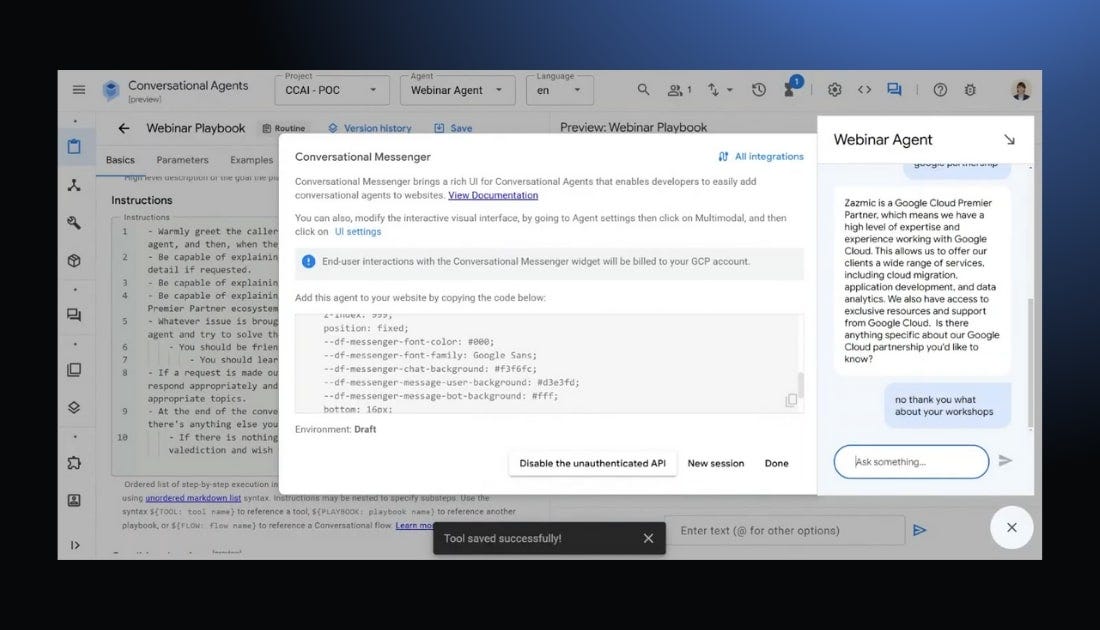Open the Project CCAI - POC dropdown

pyautogui.click(x=331, y=91)
